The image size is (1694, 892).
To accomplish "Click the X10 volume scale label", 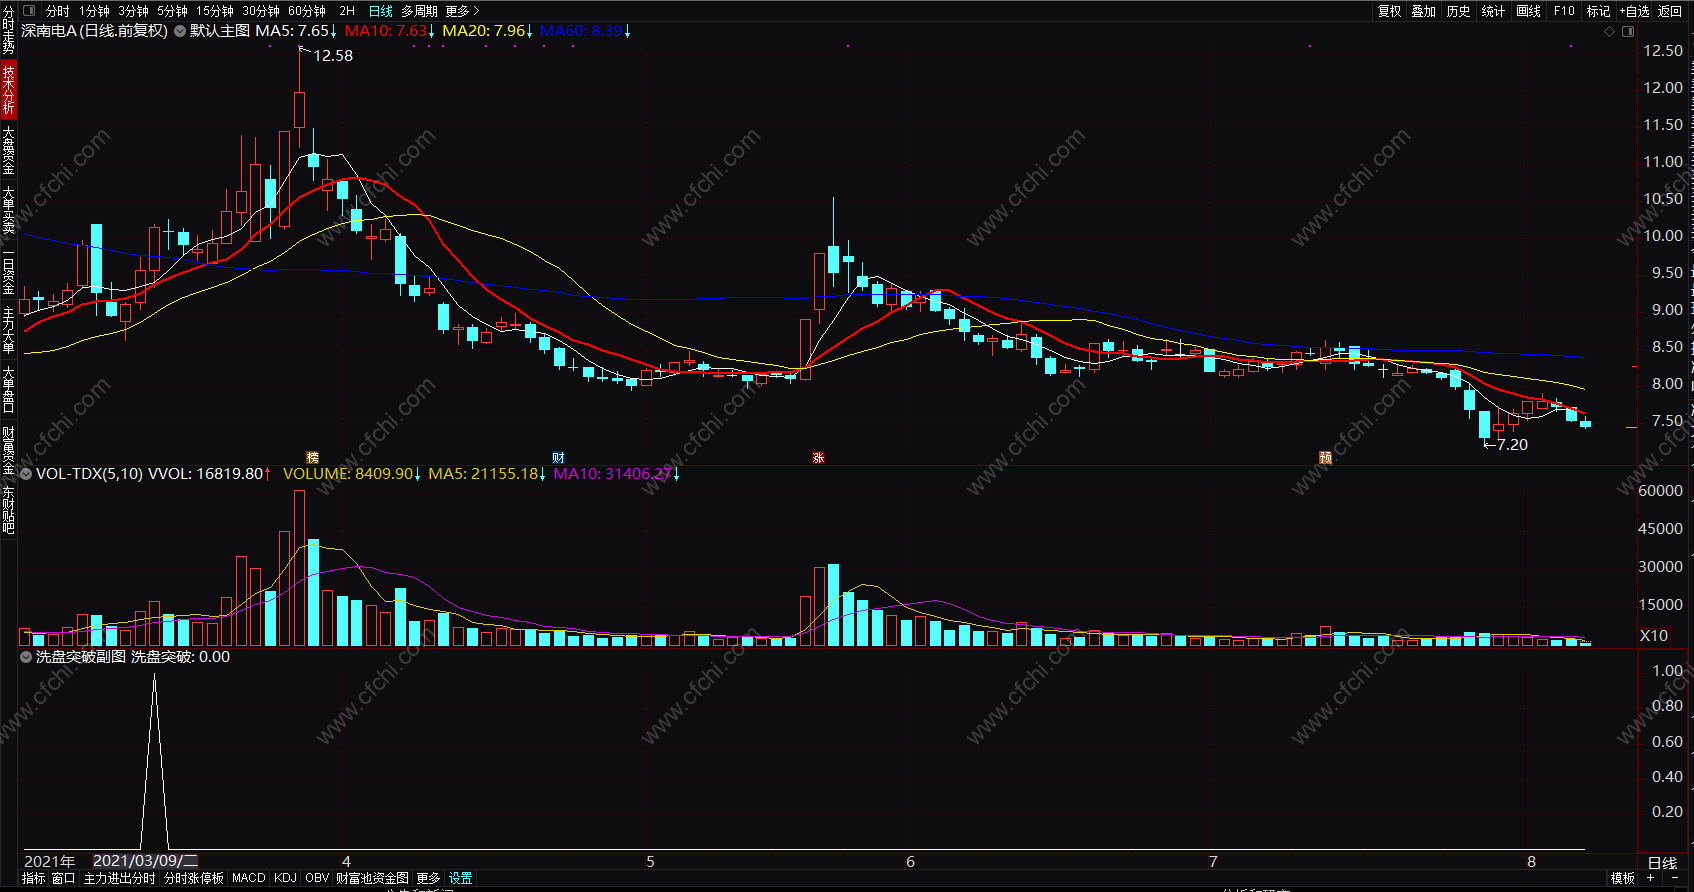I will (x=1653, y=635).
